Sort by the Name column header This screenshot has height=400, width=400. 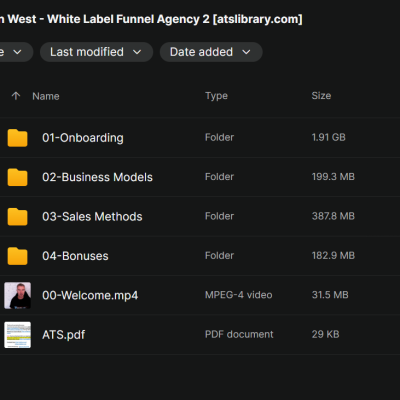[46, 96]
